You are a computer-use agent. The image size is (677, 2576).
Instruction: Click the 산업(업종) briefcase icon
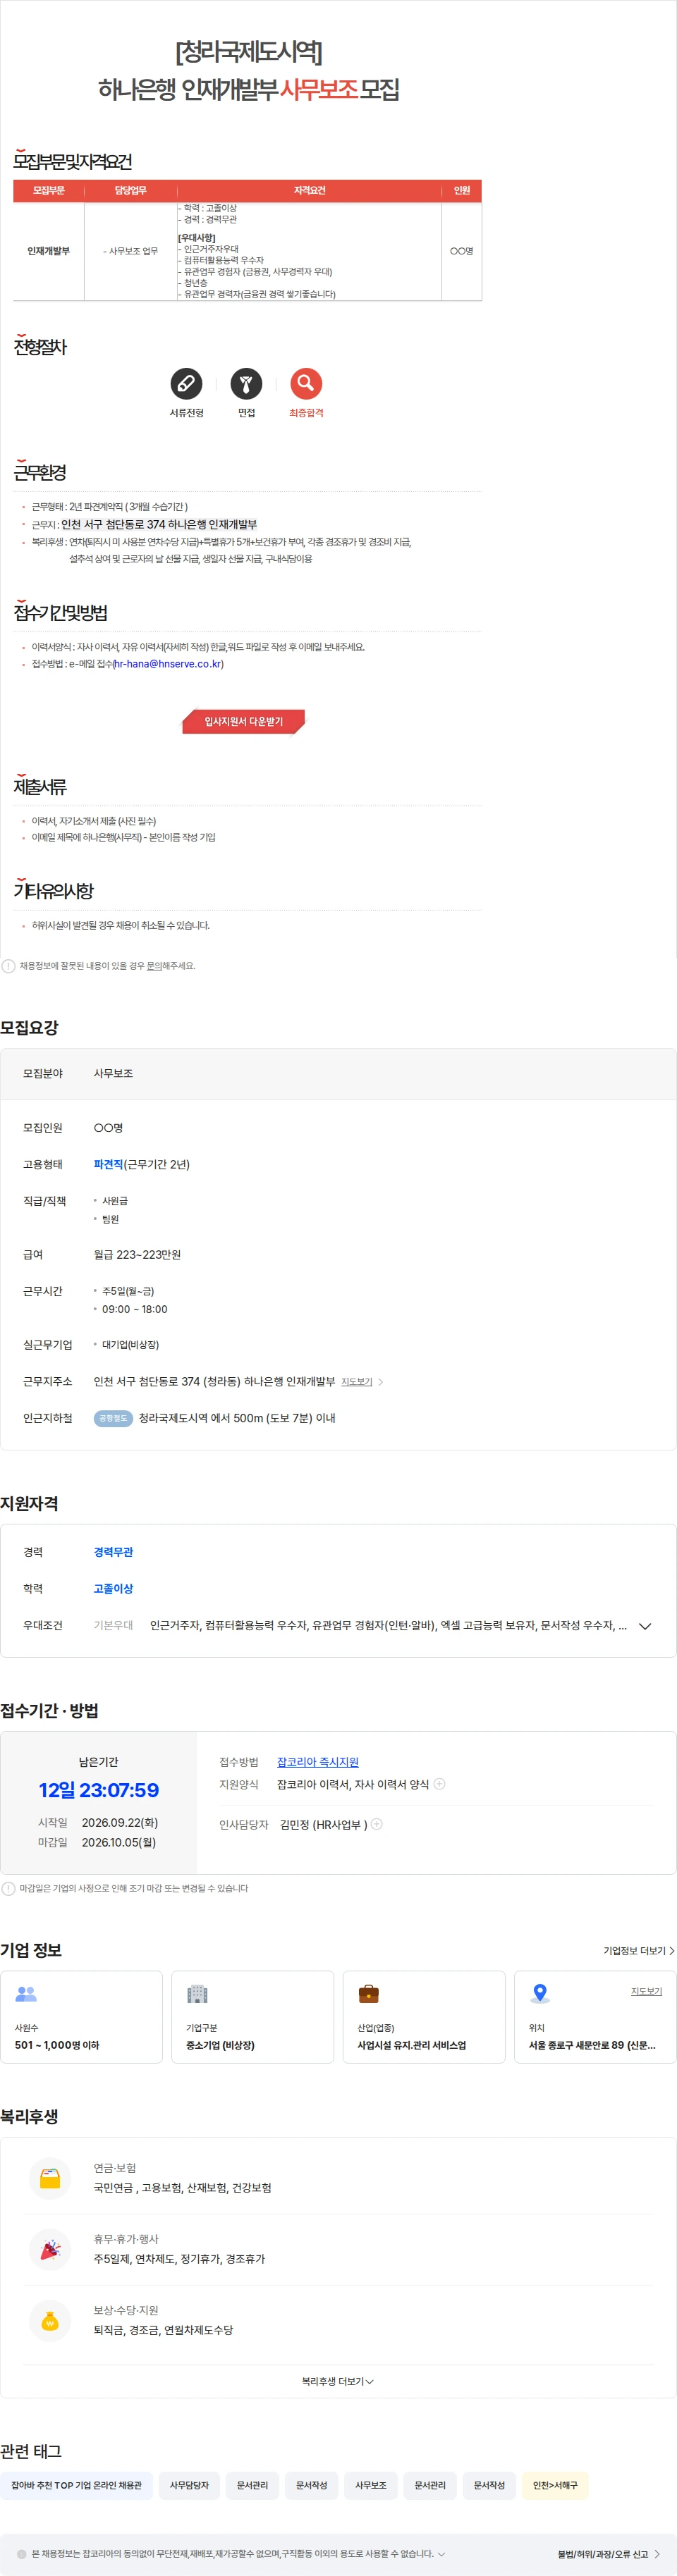click(x=368, y=1994)
